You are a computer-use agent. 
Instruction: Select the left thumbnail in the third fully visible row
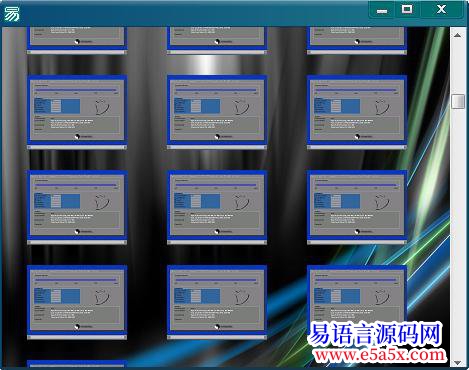[77, 302]
